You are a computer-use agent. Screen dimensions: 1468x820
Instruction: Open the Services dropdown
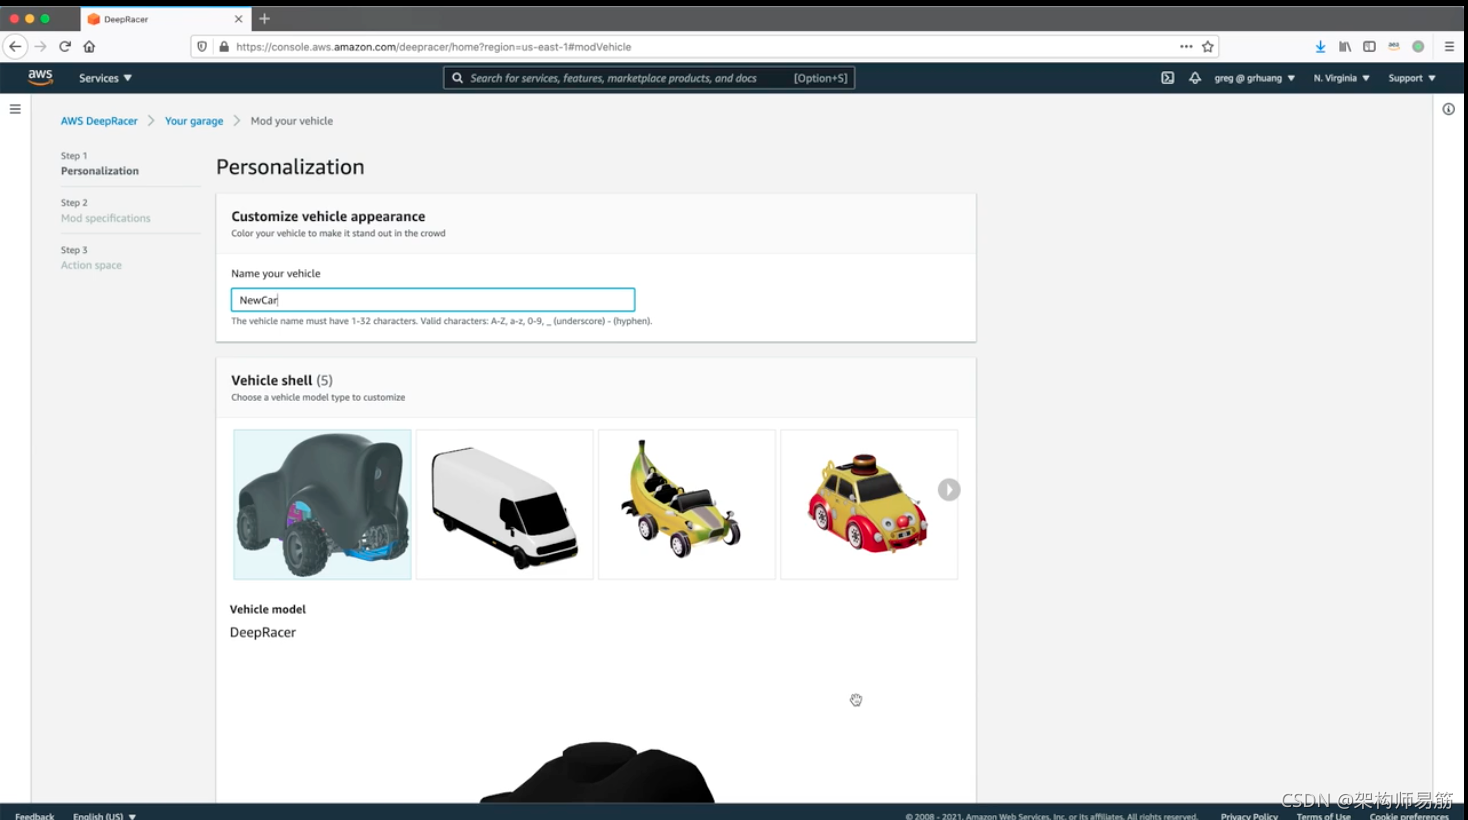[x=105, y=78]
